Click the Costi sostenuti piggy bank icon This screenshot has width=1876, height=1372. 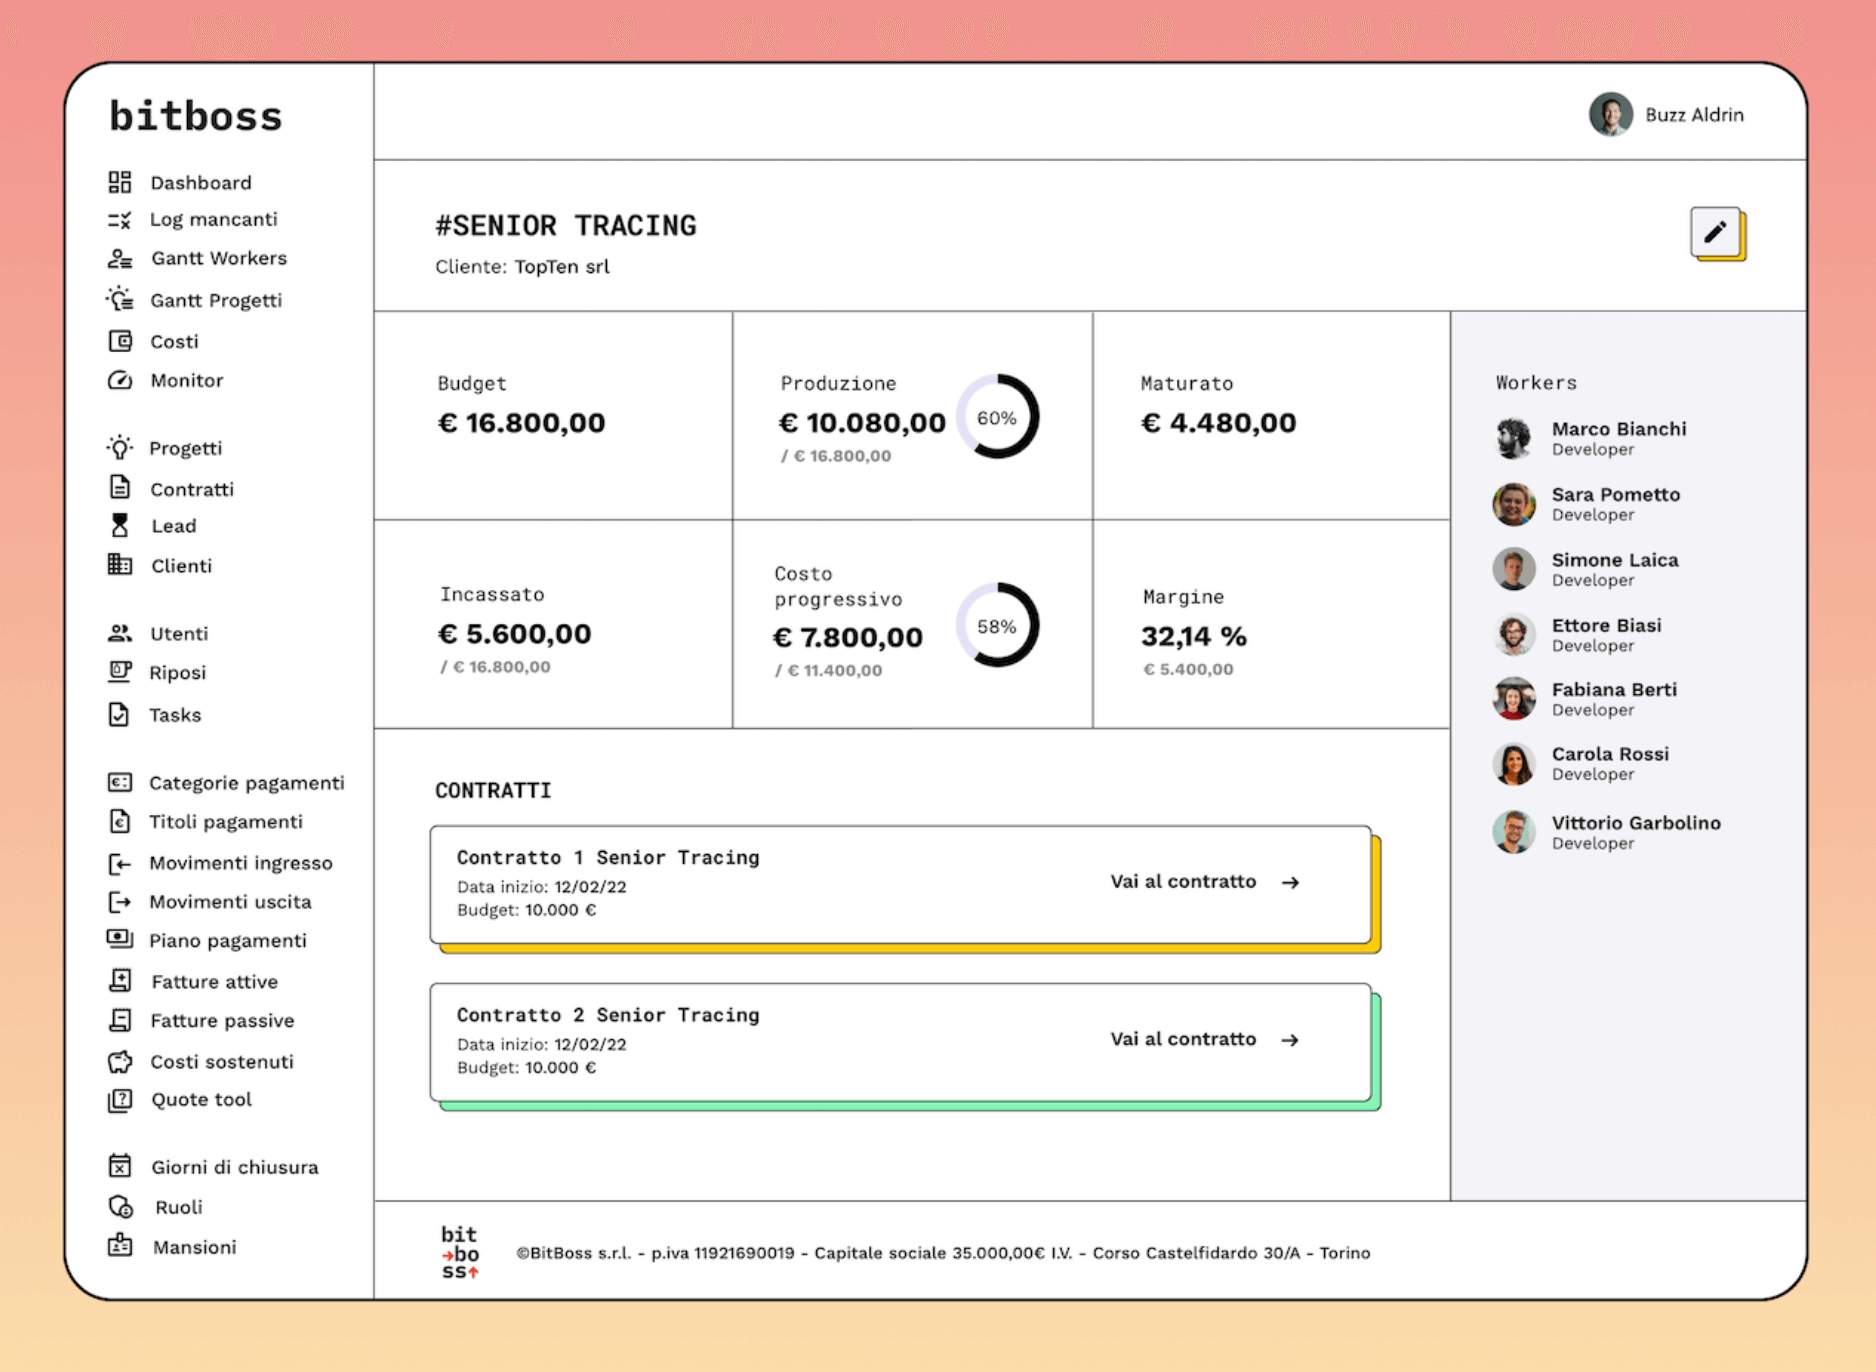coord(120,1061)
